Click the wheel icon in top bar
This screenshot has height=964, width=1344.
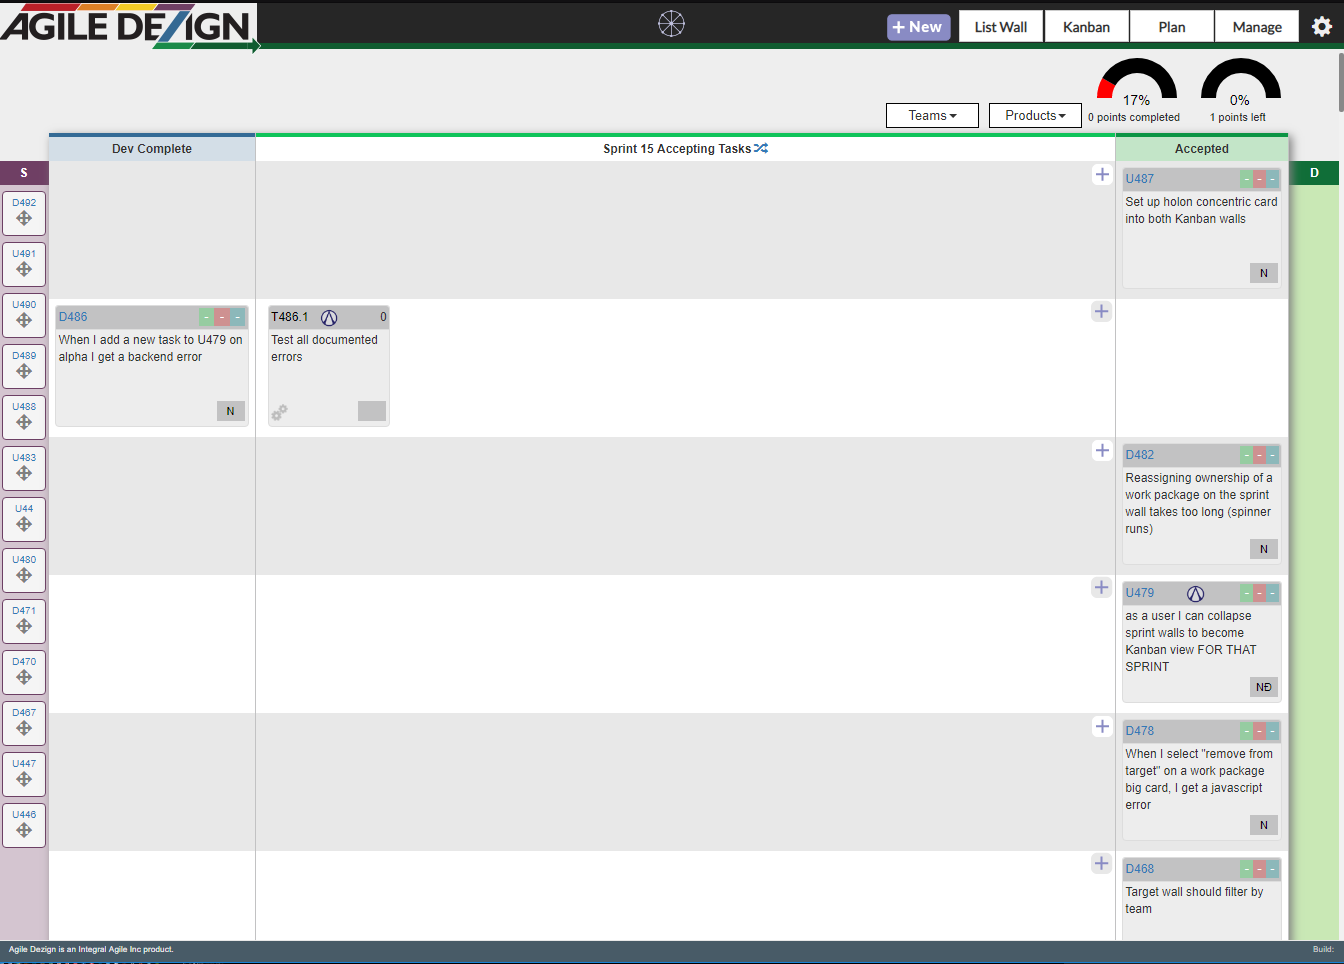[x=671, y=24]
